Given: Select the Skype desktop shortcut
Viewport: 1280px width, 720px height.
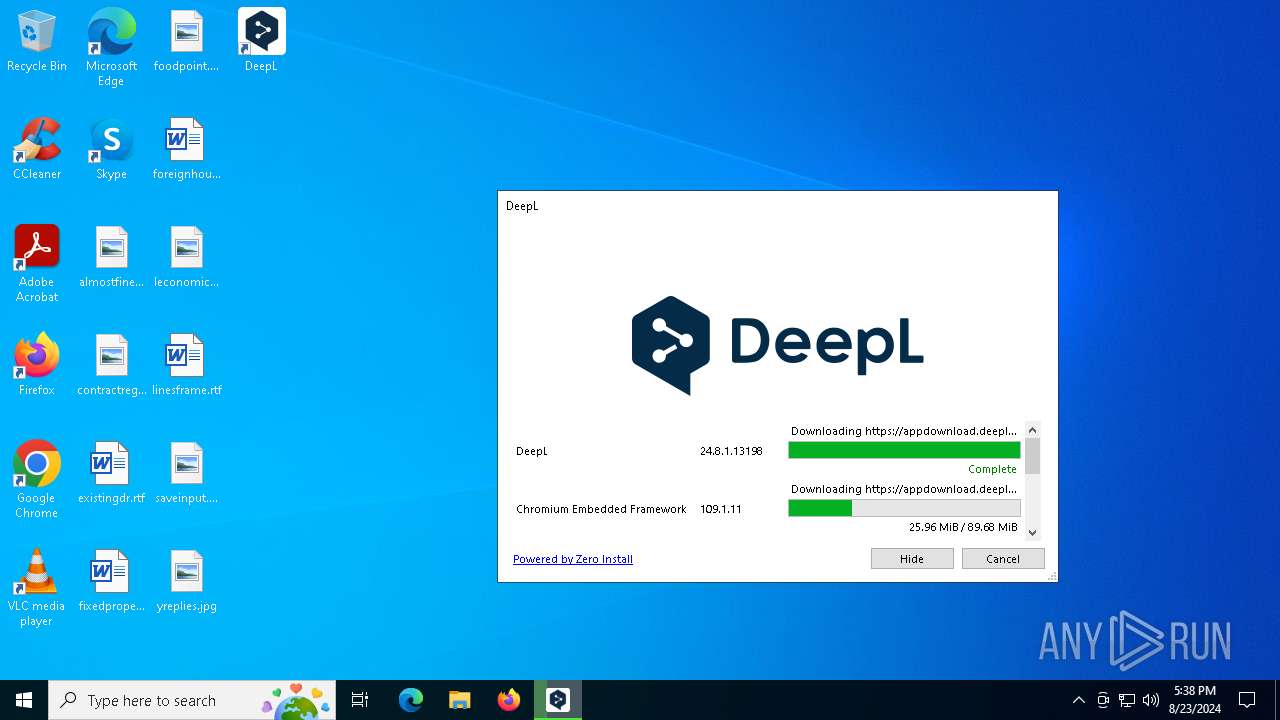Looking at the screenshot, I should click(x=111, y=150).
